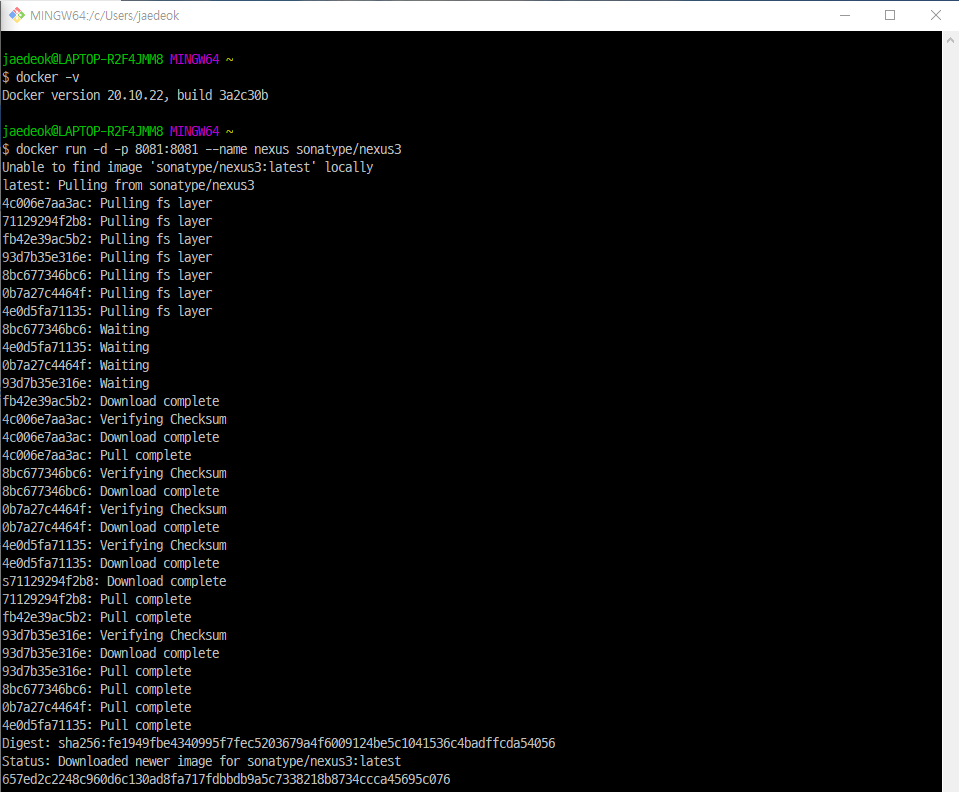Screen dimensions: 959x792
Task: Maximize the MINGW64 terminal window
Action: click(890, 15)
